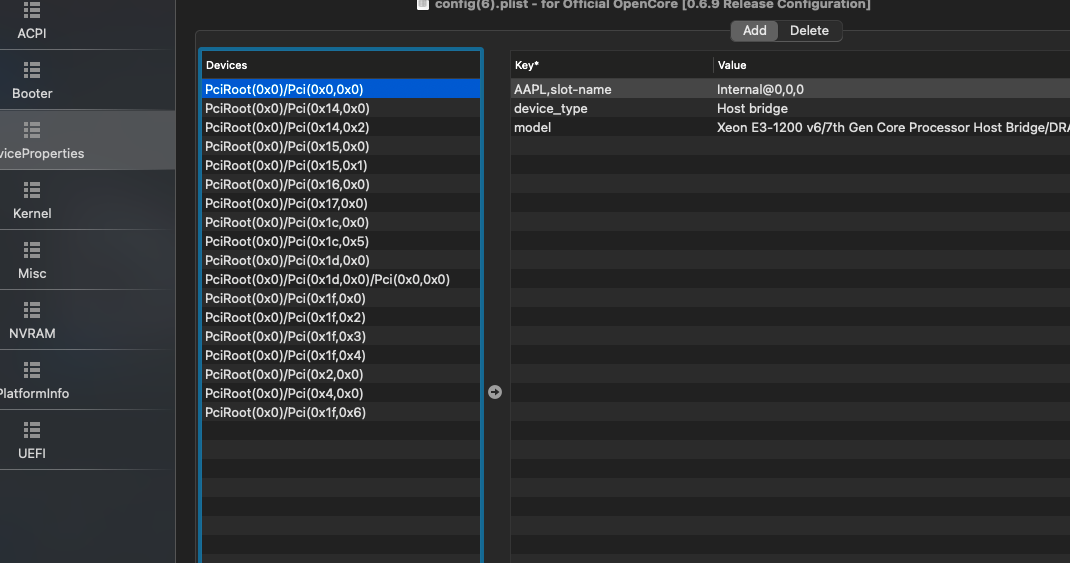The image size is (1070, 563).
Task: Select the PciRoot(0x0)/Pci(0x2,0x0) device row
Action: (284, 374)
